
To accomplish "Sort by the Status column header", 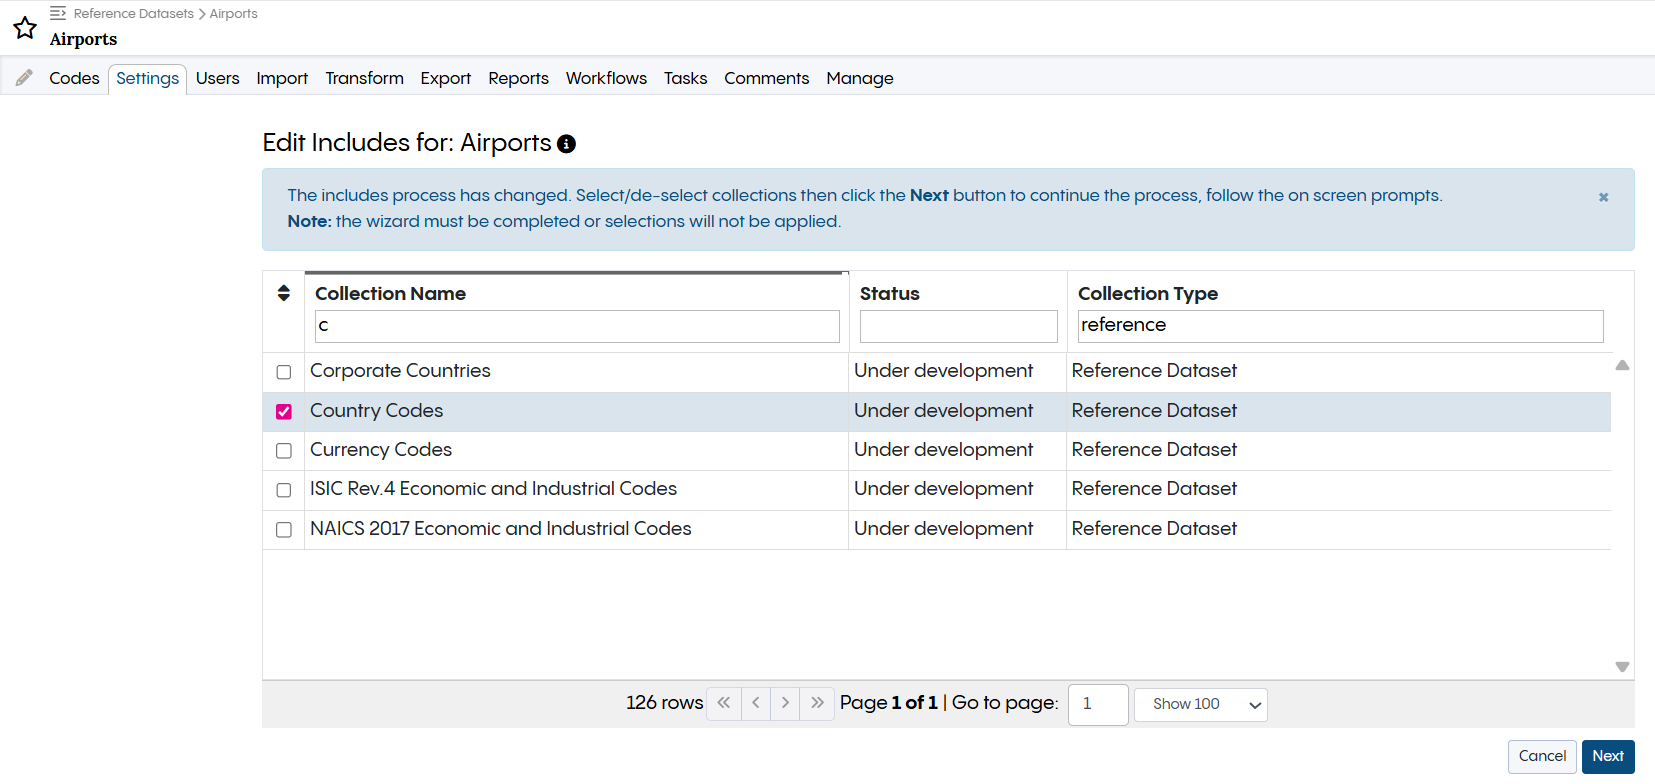I will [x=889, y=293].
